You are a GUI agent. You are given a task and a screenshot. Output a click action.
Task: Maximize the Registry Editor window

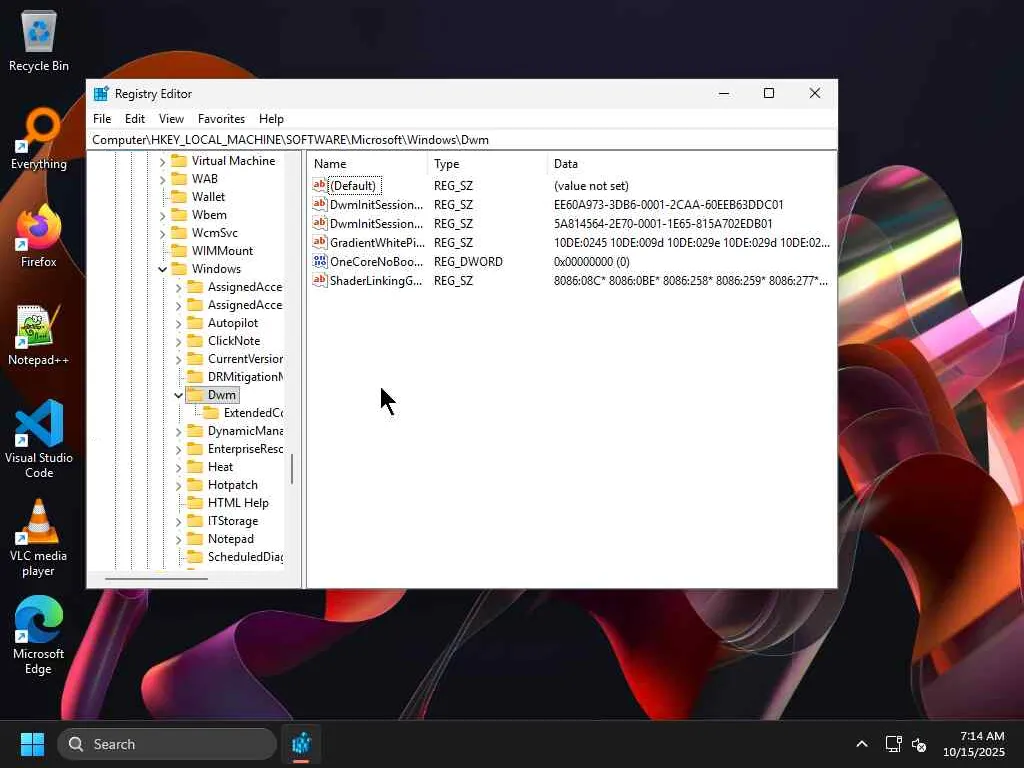[769, 93]
